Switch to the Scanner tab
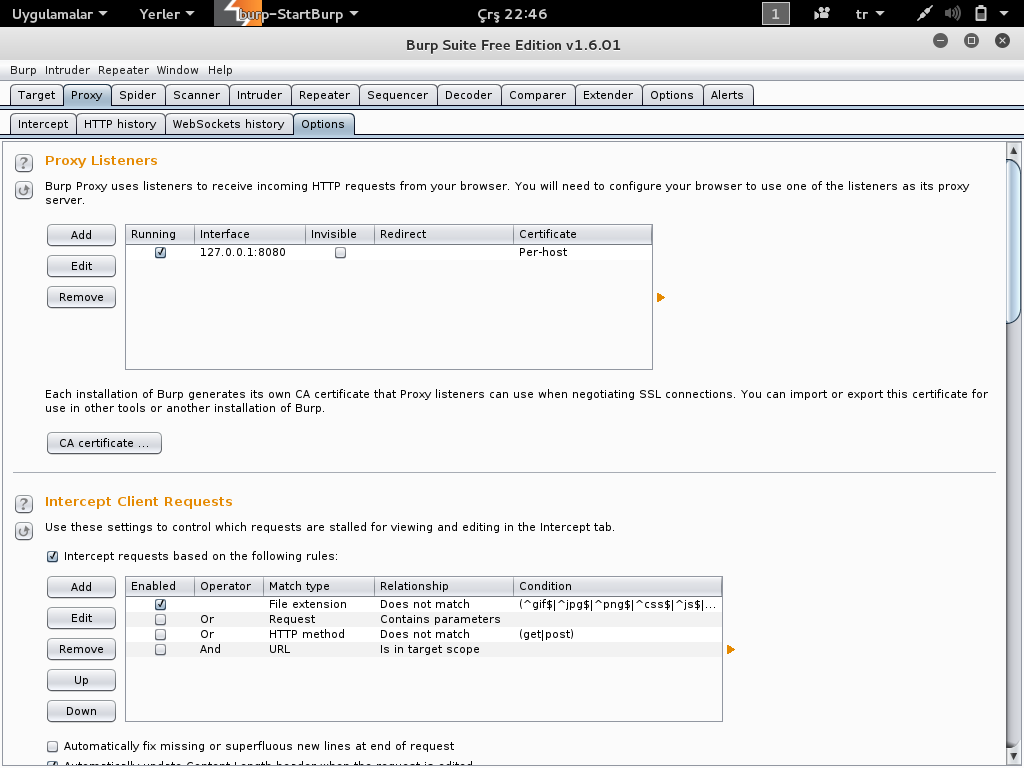1024x768 pixels. click(197, 95)
